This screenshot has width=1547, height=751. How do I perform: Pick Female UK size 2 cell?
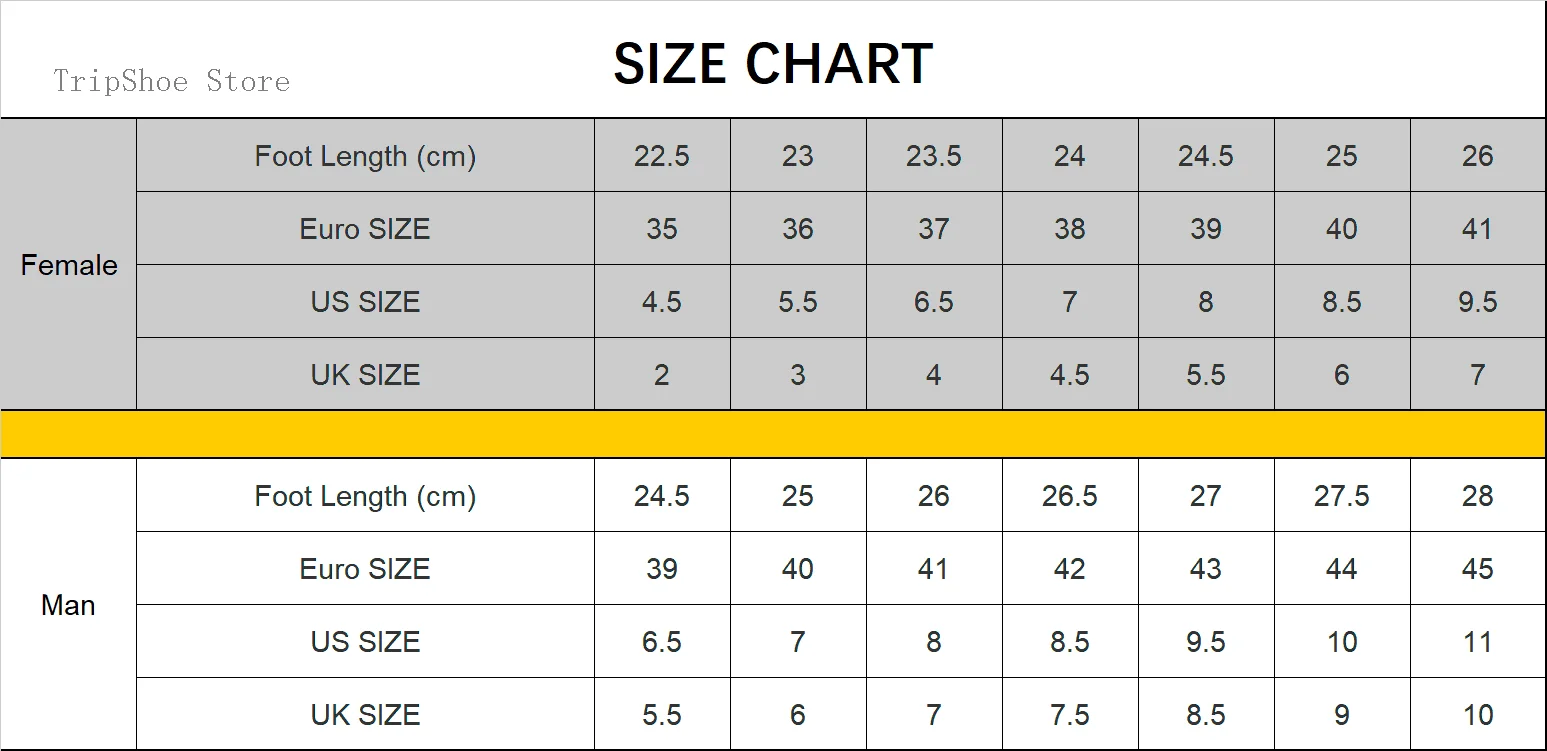click(662, 375)
